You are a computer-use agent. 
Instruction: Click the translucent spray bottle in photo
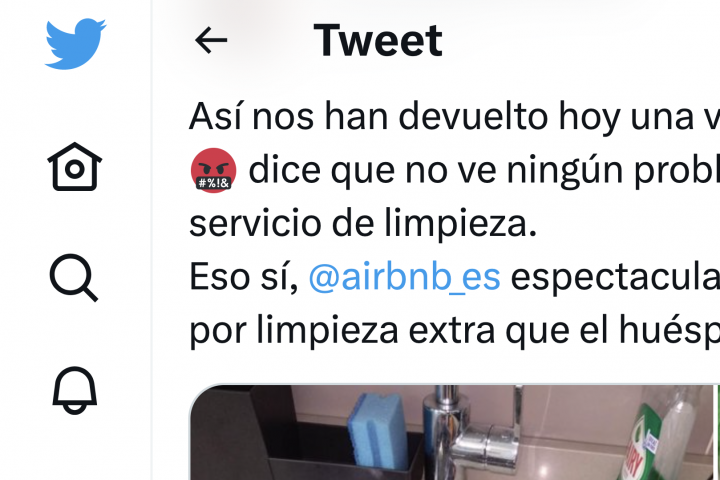pyautogui.click(x=675, y=434)
